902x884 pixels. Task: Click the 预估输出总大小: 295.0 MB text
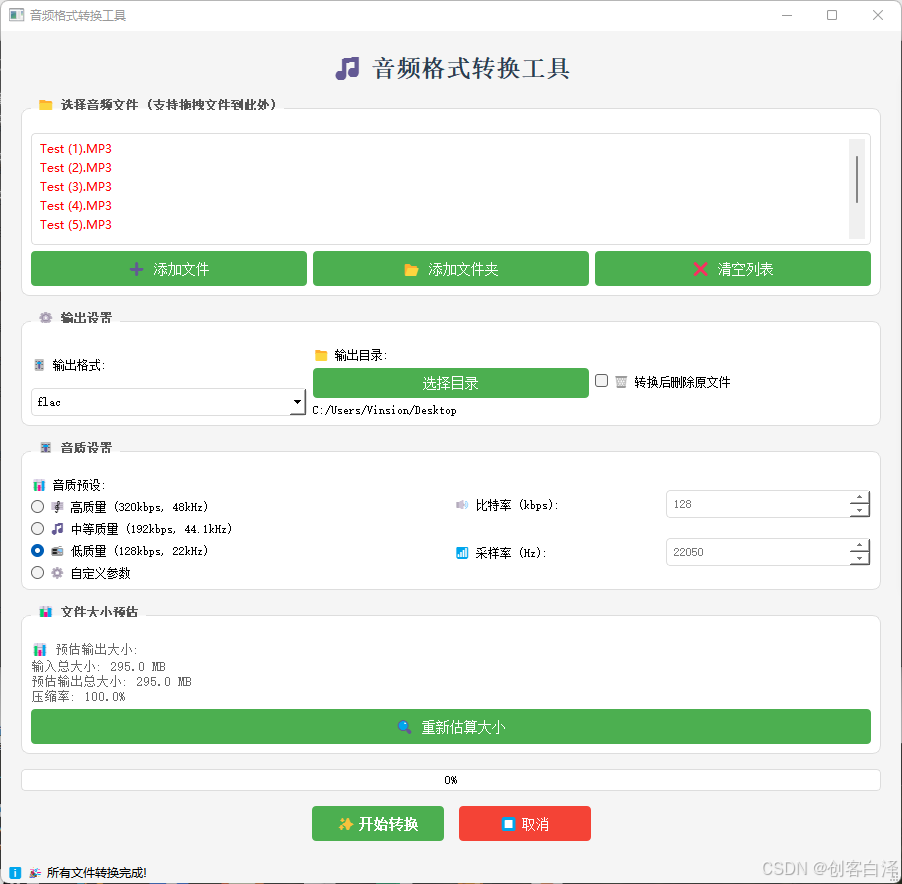click(x=112, y=682)
